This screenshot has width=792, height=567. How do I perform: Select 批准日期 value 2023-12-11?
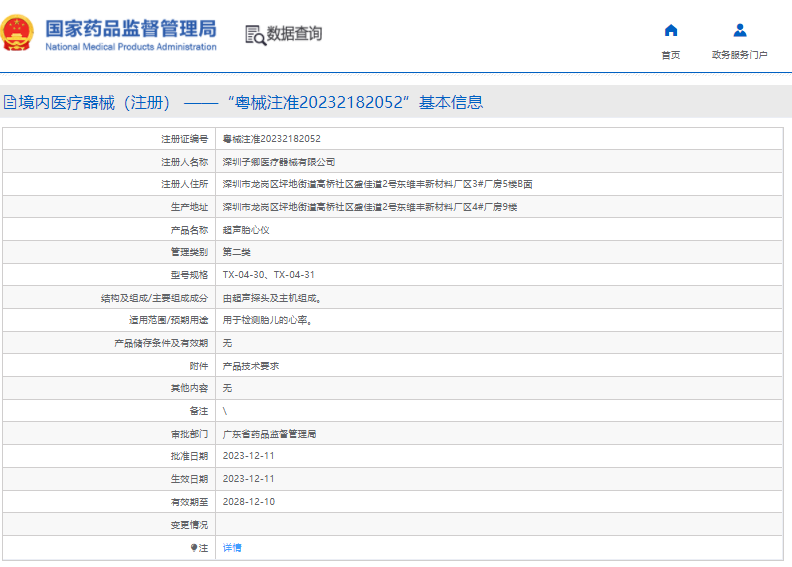[249, 456]
